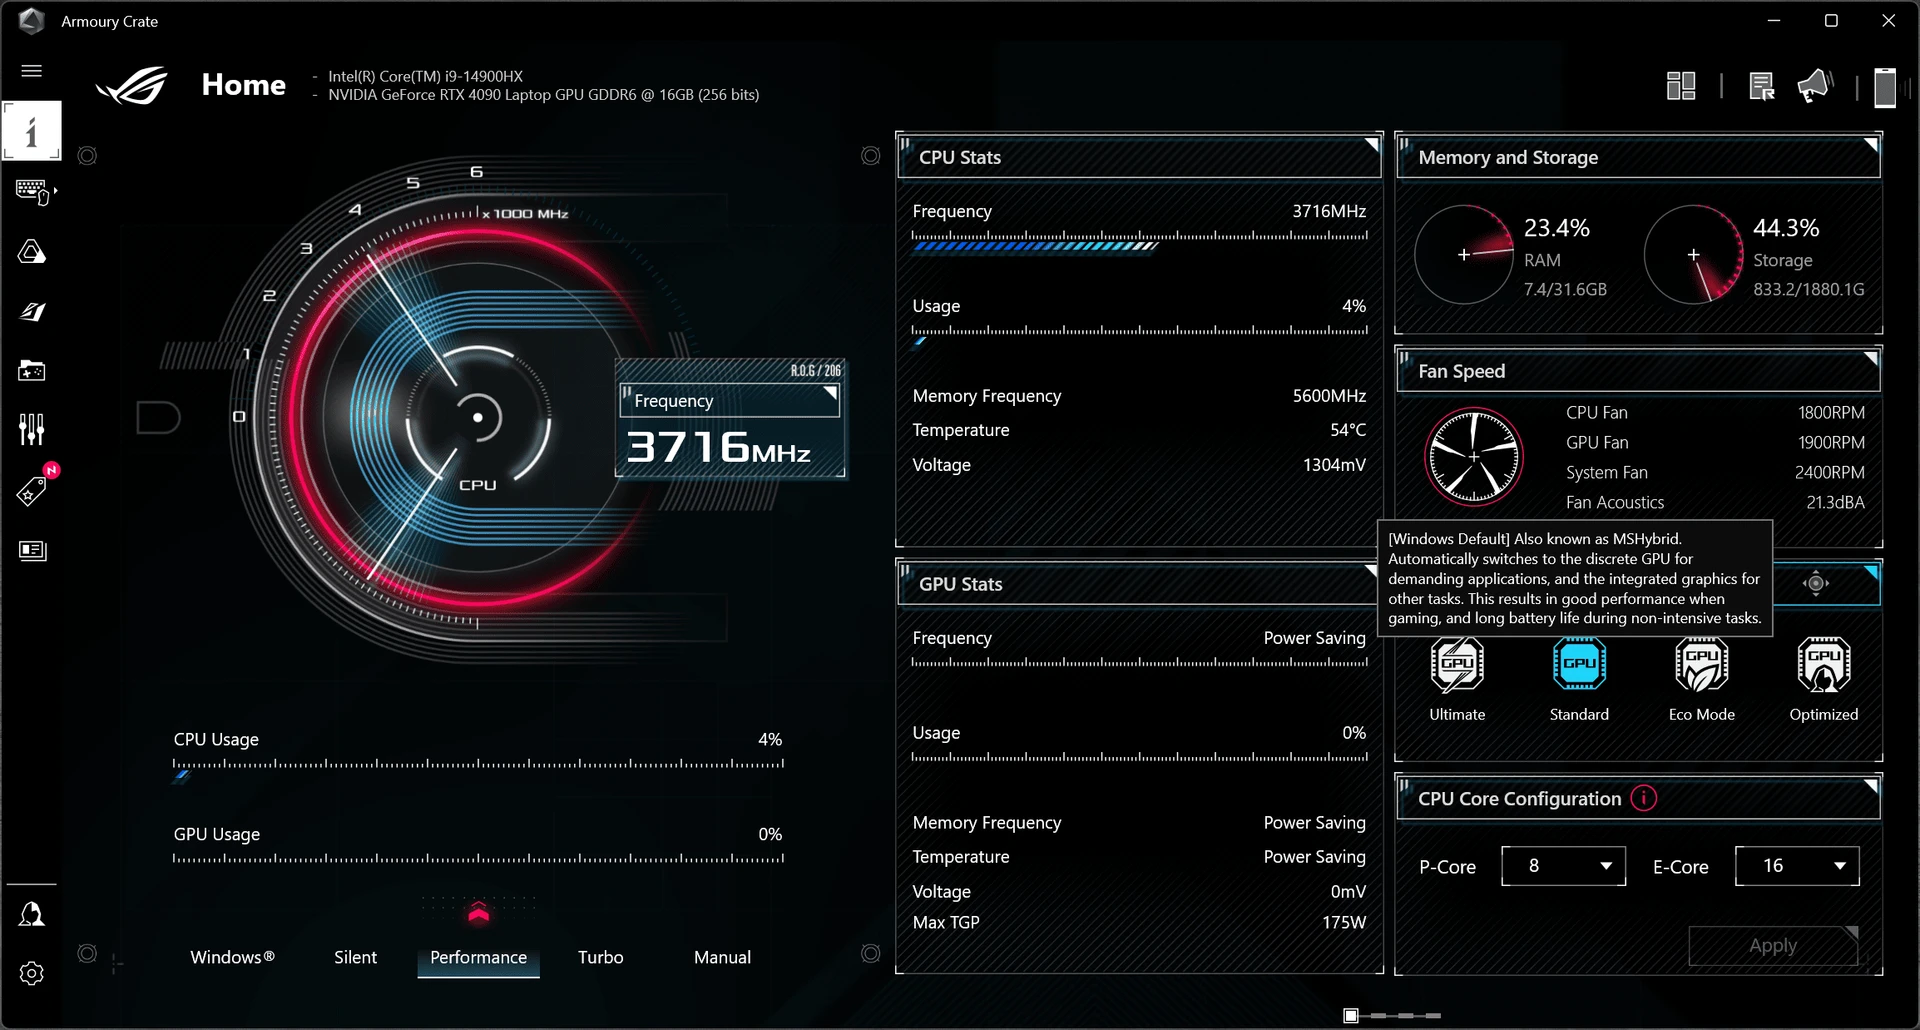Open User Center profile icon
This screenshot has height=1030, width=1920.
tap(32, 914)
